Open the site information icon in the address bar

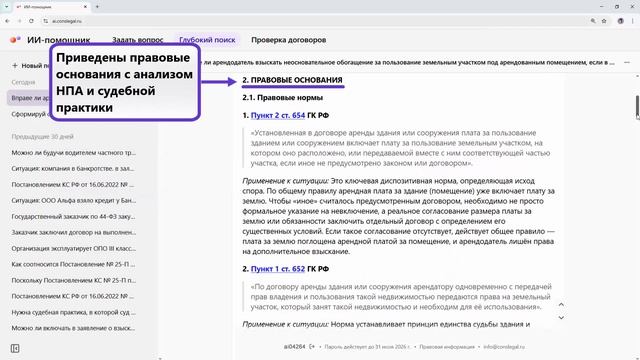(46, 21)
